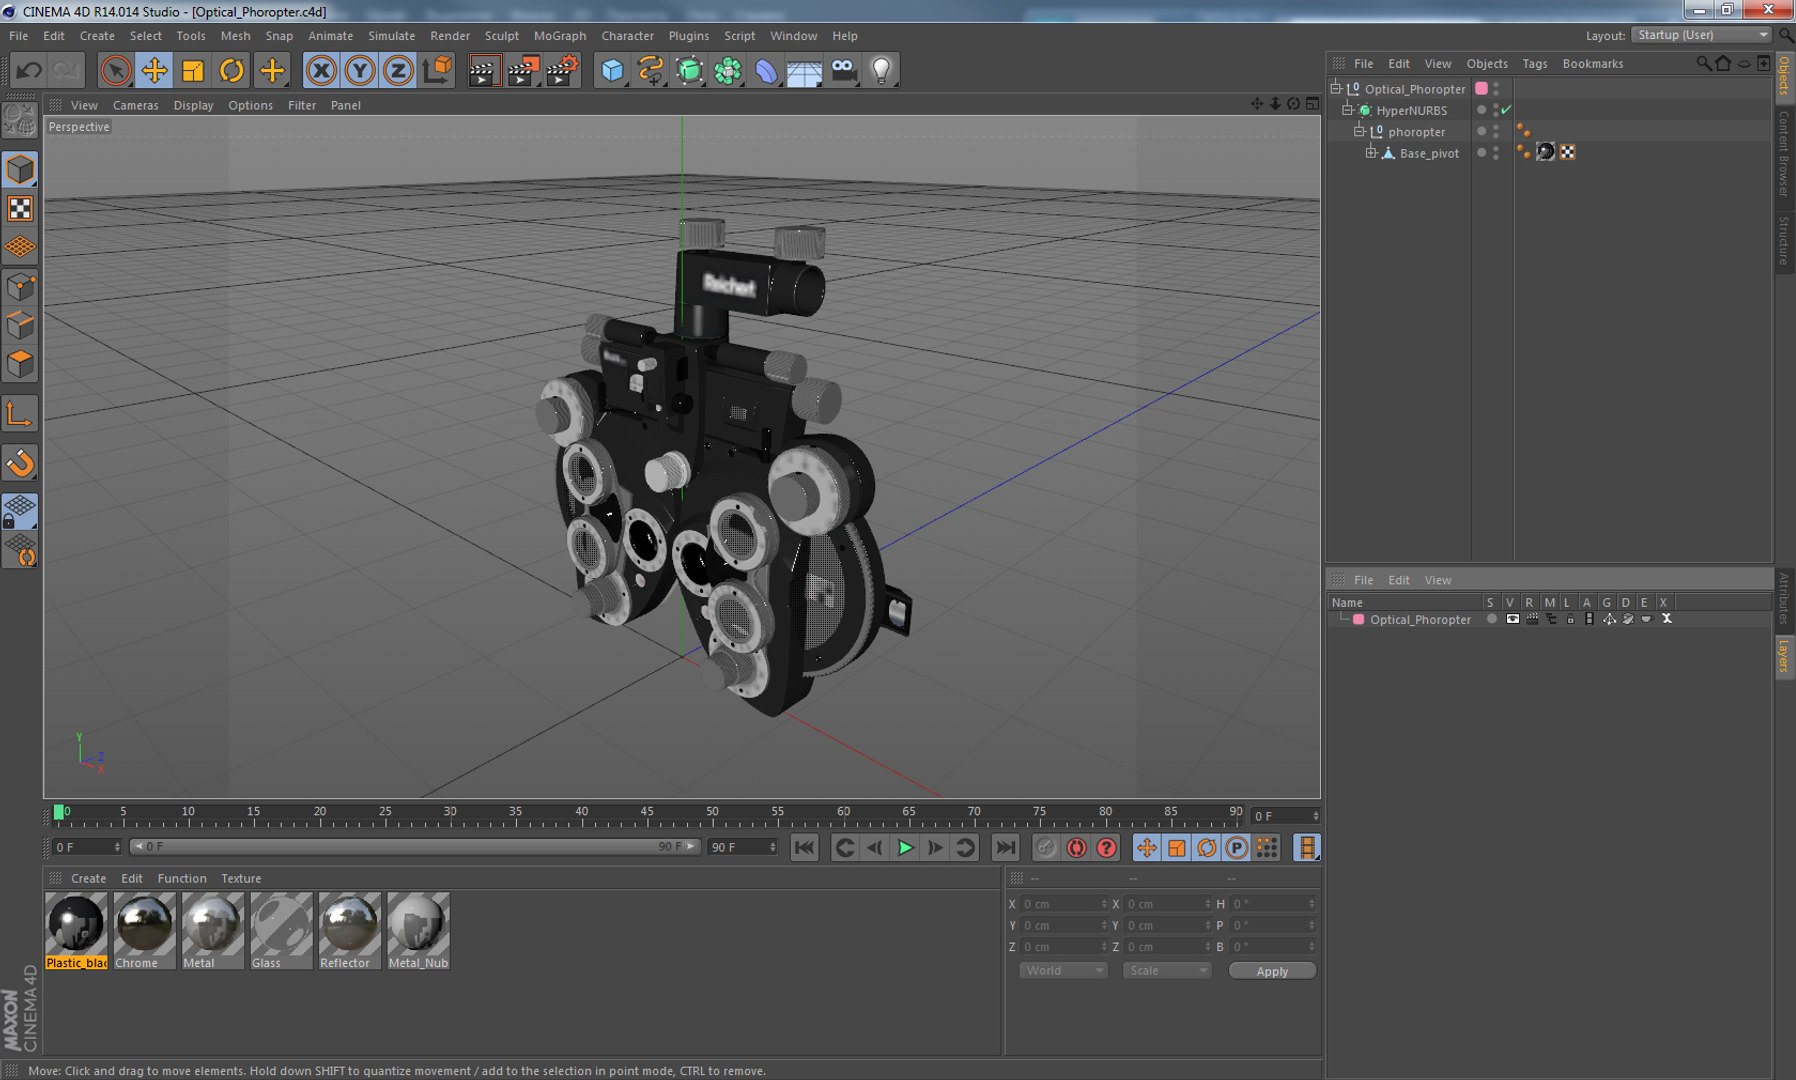Collapse the Optical_Phoropter object tree
1796x1080 pixels.
tap(1336, 88)
